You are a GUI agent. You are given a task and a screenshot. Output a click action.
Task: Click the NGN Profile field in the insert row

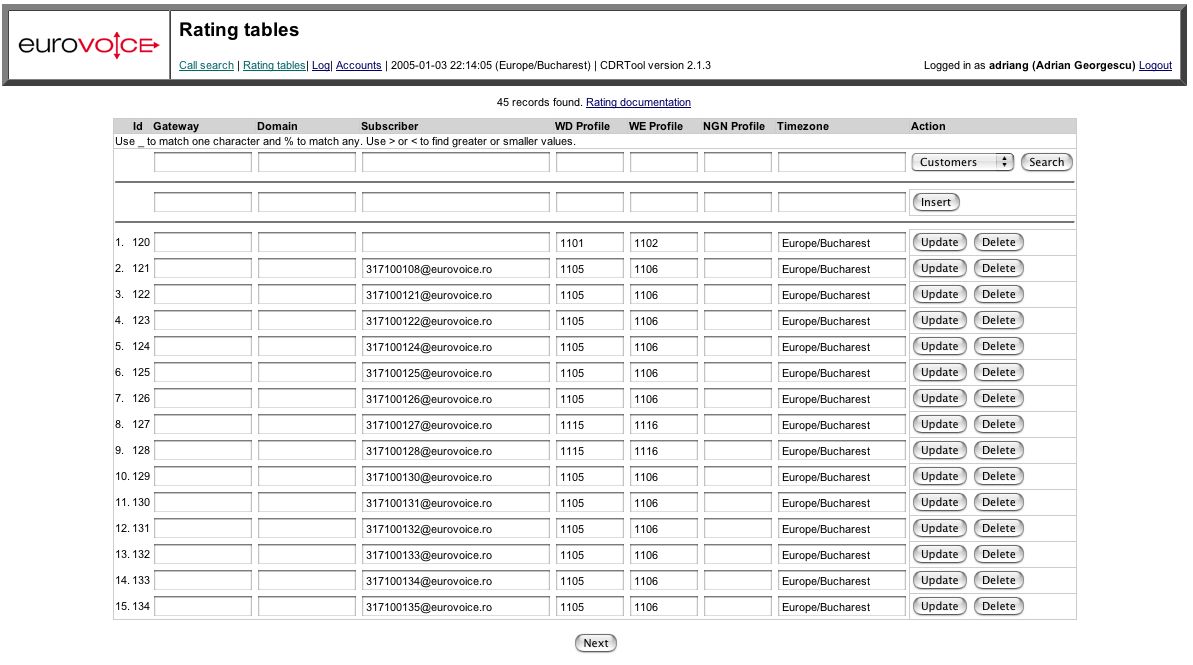[x=737, y=202]
